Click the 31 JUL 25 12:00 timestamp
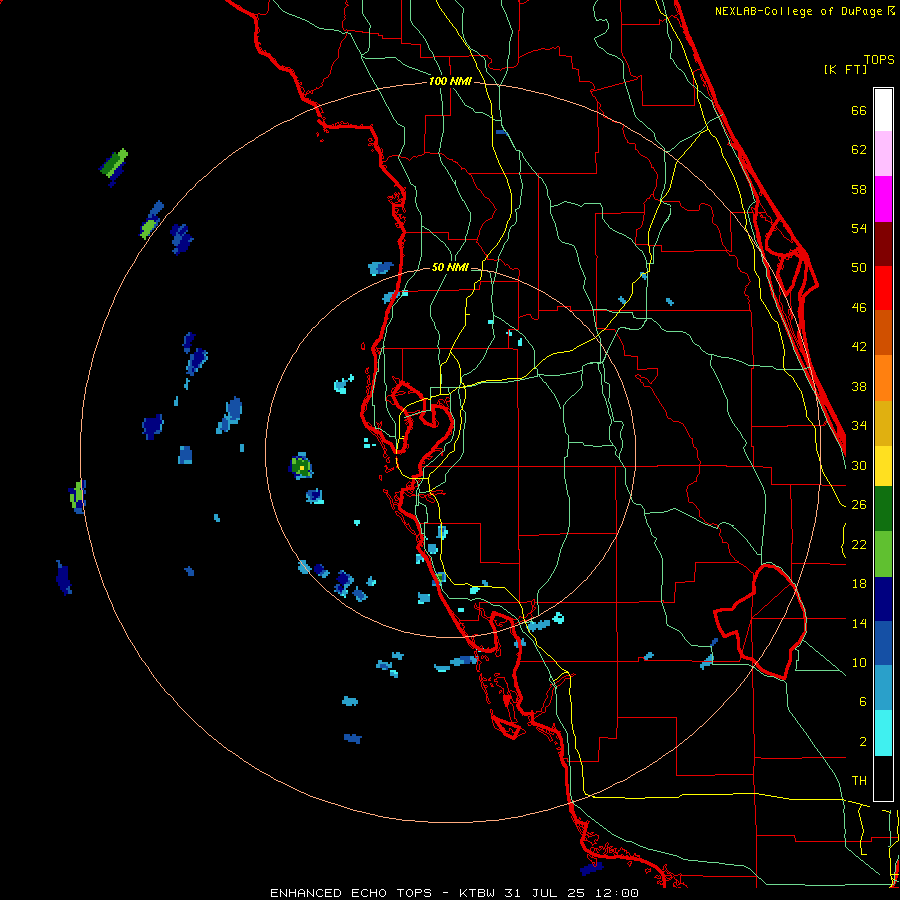 click(571, 893)
